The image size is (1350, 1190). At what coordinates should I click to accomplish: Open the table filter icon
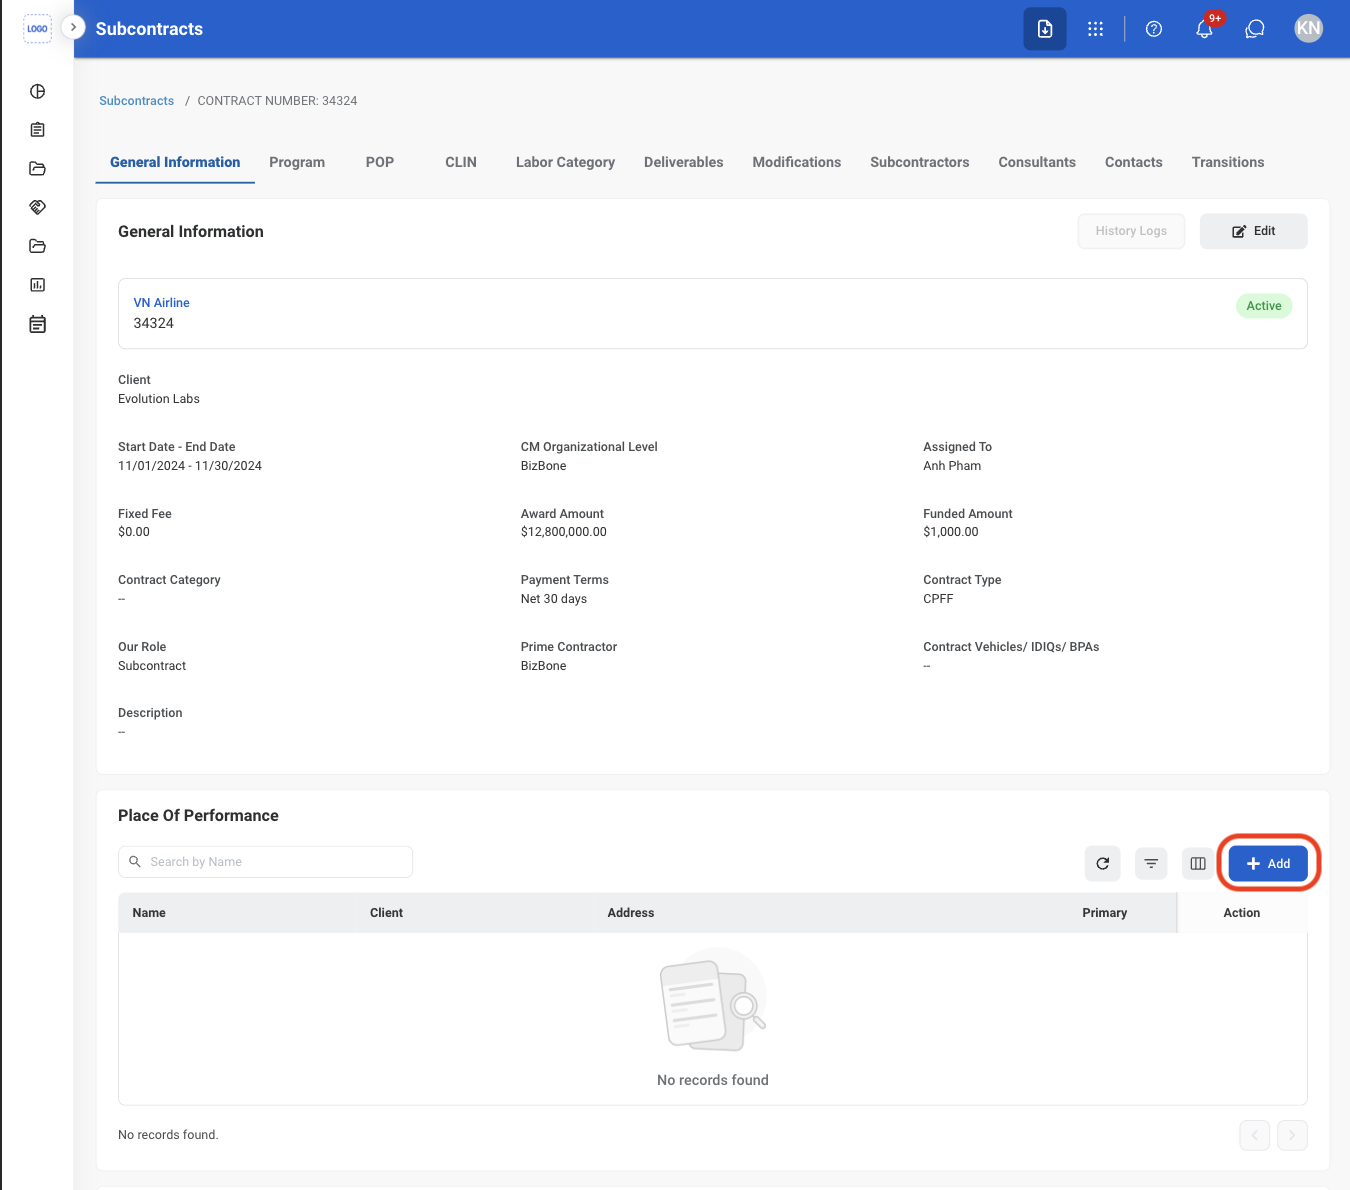1151,863
